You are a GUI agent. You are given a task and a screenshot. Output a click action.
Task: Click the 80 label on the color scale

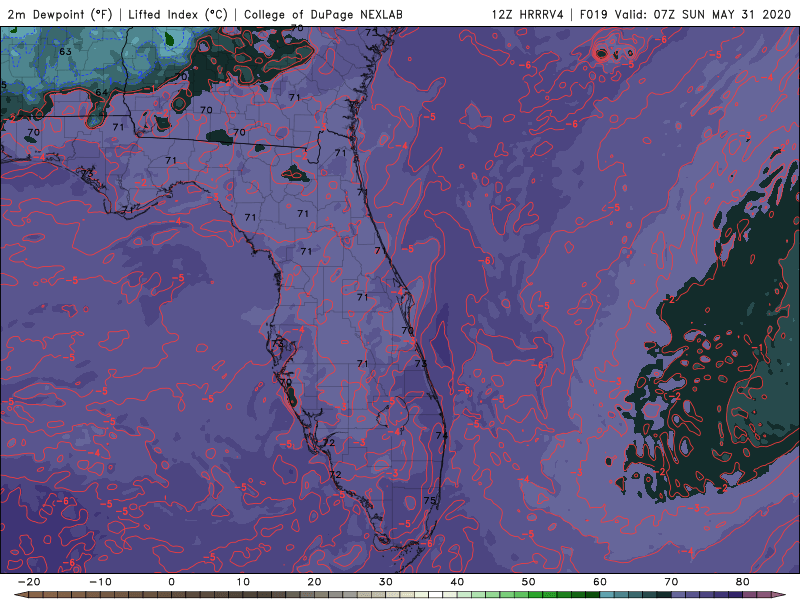tap(743, 582)
